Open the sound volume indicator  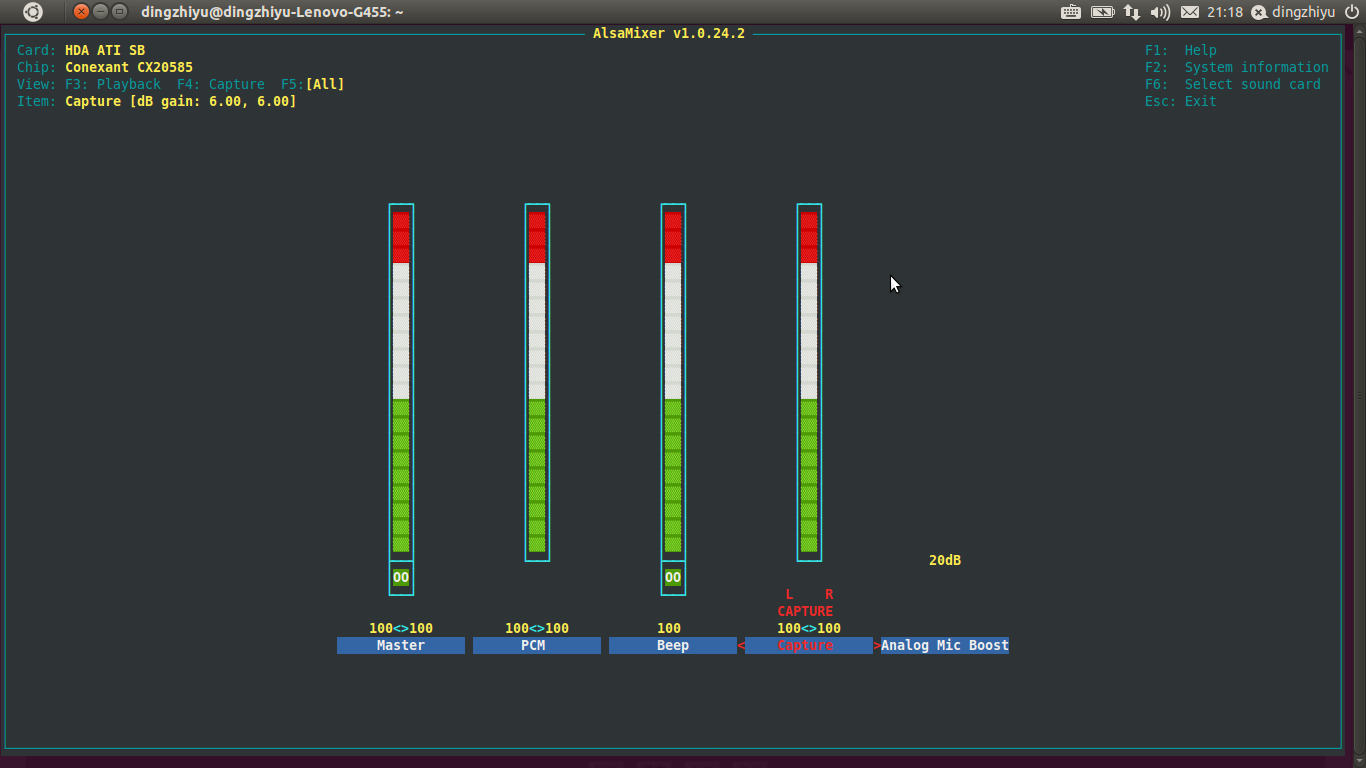tap(1160, 12)
